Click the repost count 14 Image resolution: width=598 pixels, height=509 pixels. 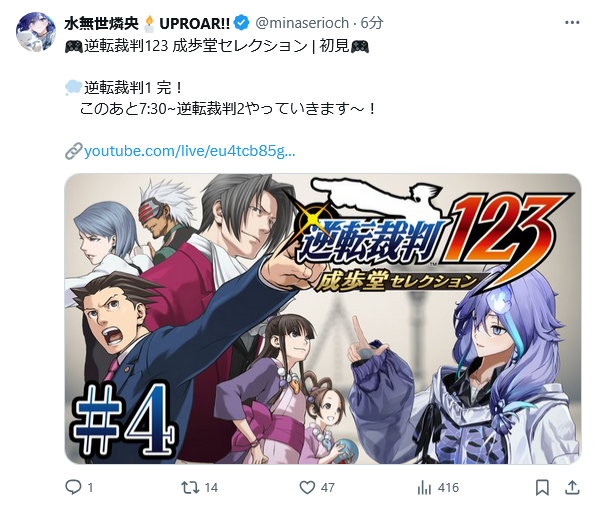211,488
